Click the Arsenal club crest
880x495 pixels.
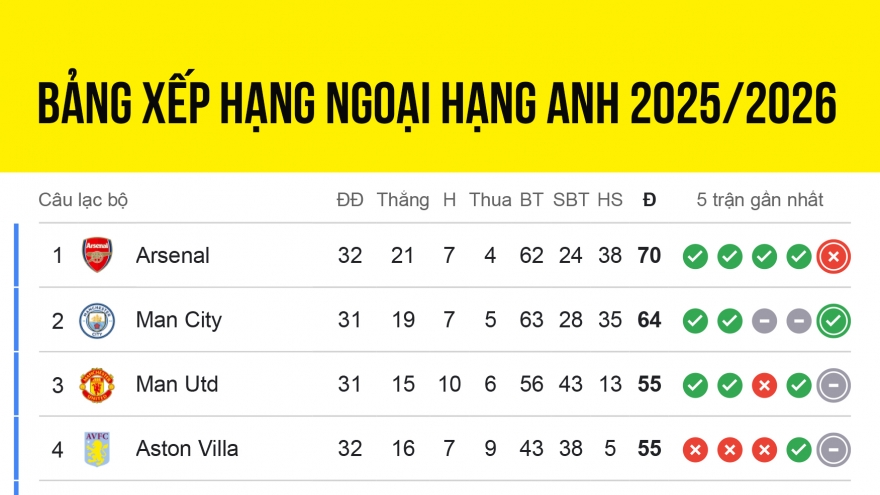point(97,256)
